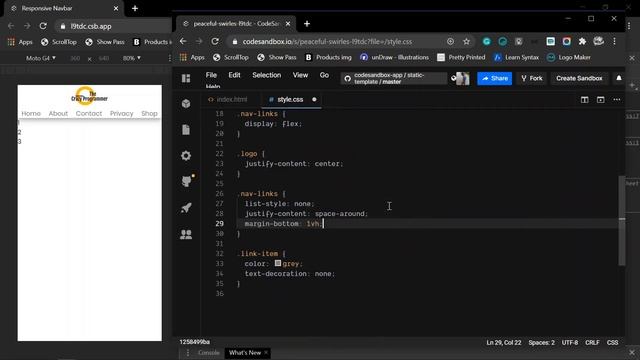The width and height of the screenshot is (640, 360).
Task: Open Chrome extensions puzzle icon
Action: pos(582,41)
